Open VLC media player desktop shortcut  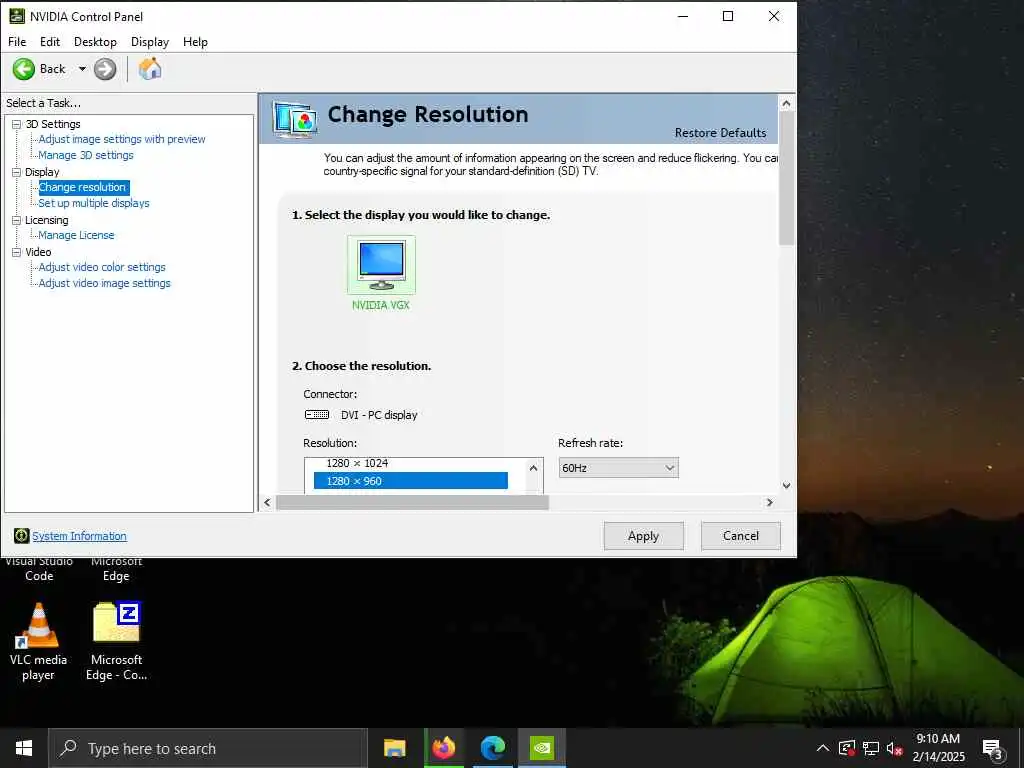[38, 642]
